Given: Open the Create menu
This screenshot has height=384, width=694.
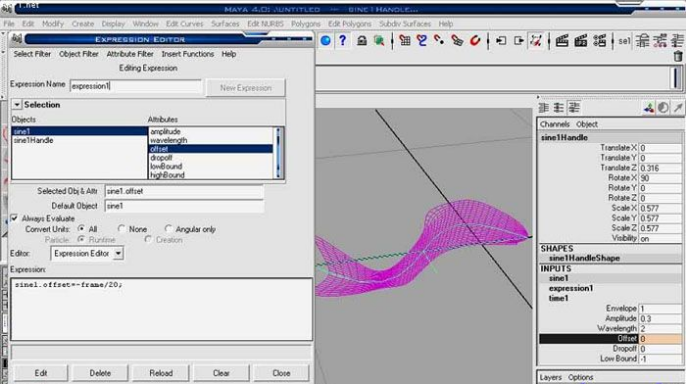Looking at the screenshot, I should pyautogui.click(x=83, y=23).
